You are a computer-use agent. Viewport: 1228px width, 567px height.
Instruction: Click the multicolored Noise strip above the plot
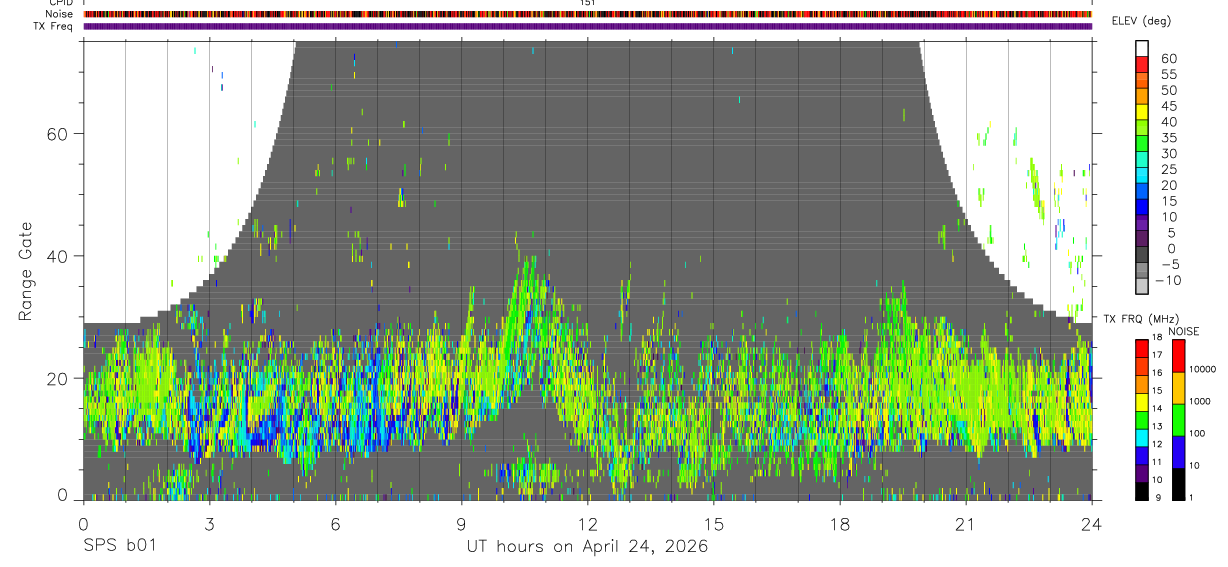[x=588, y=14]
